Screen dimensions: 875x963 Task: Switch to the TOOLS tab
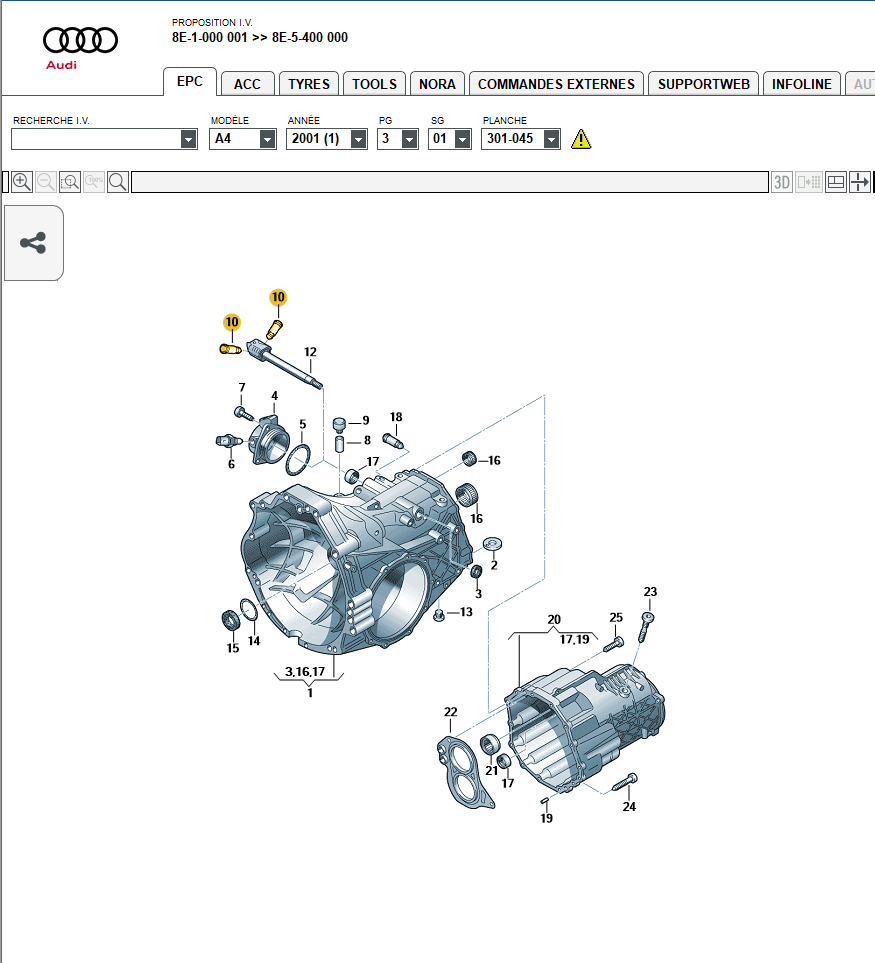click(374, 84)
